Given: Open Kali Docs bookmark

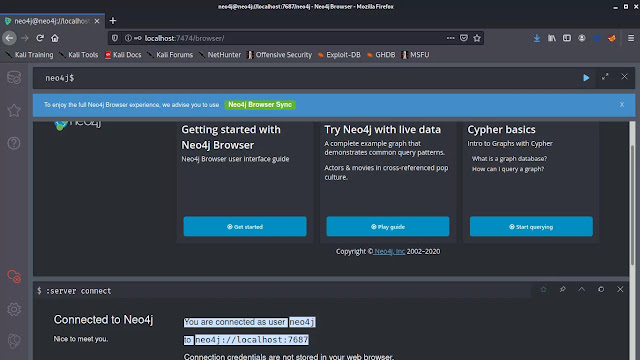Looking at the screenshot, I should (123, 55).
